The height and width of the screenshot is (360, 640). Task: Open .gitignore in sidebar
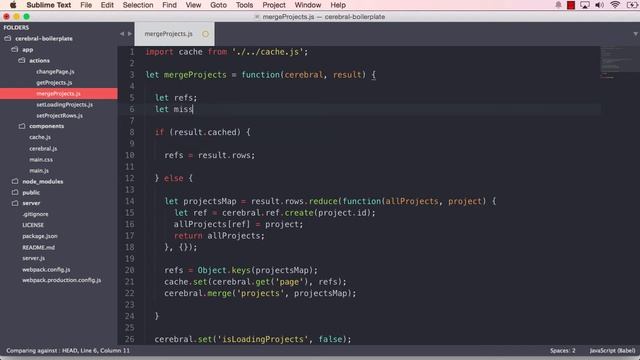coord(35,214)
